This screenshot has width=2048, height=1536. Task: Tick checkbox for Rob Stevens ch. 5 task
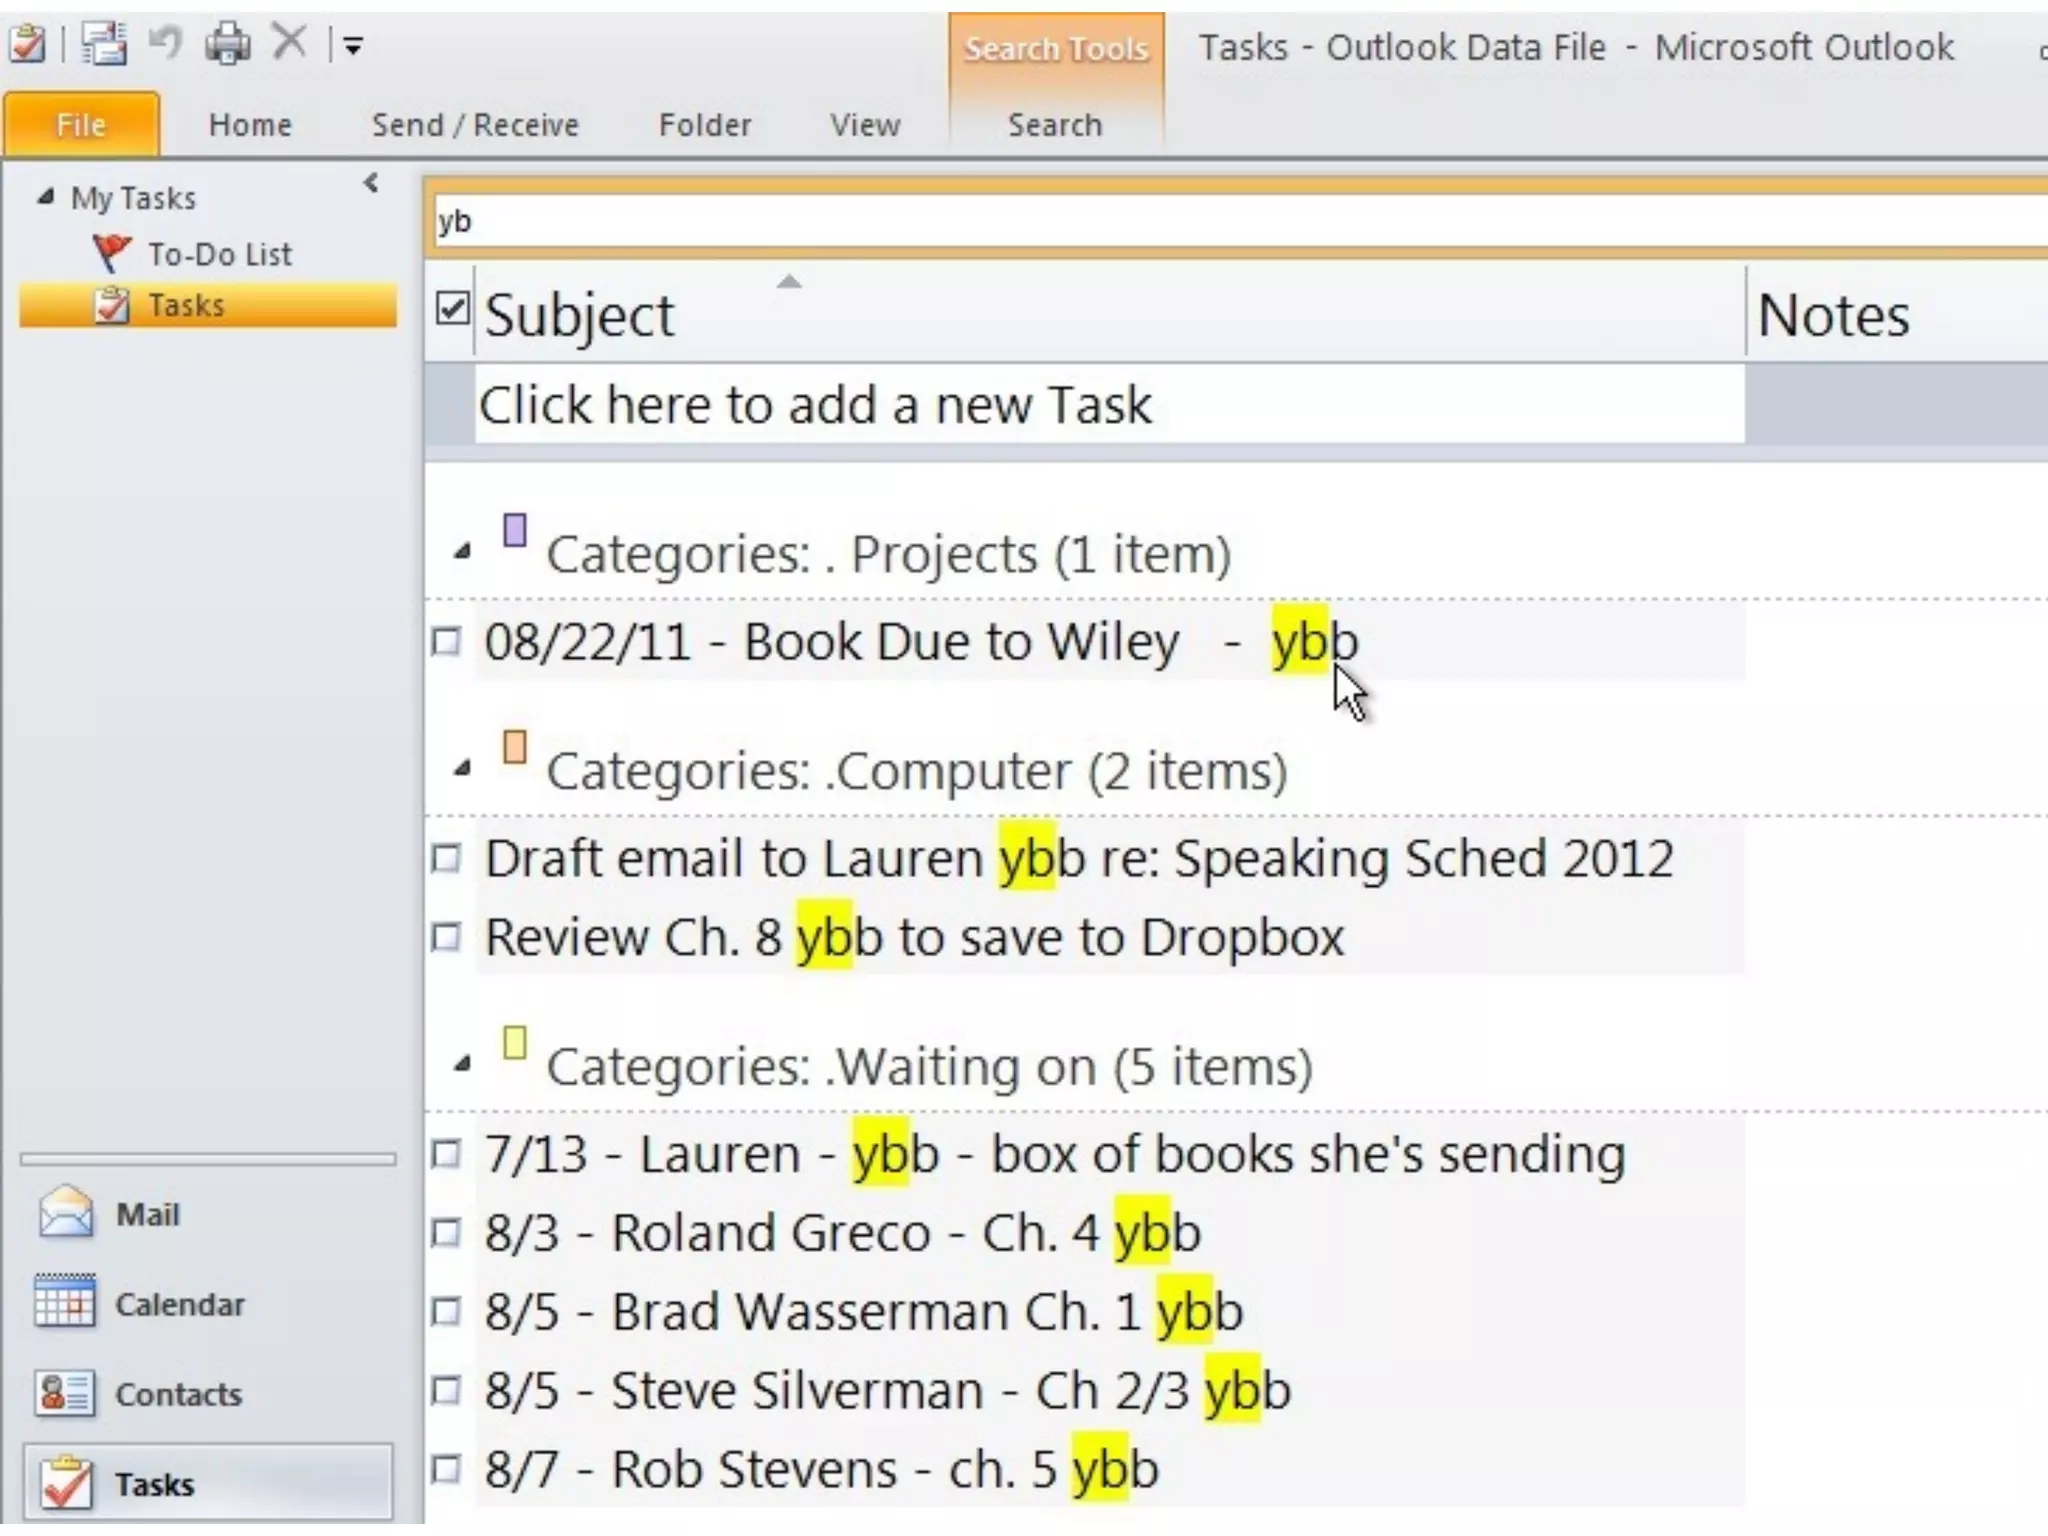pos(446,1469)
